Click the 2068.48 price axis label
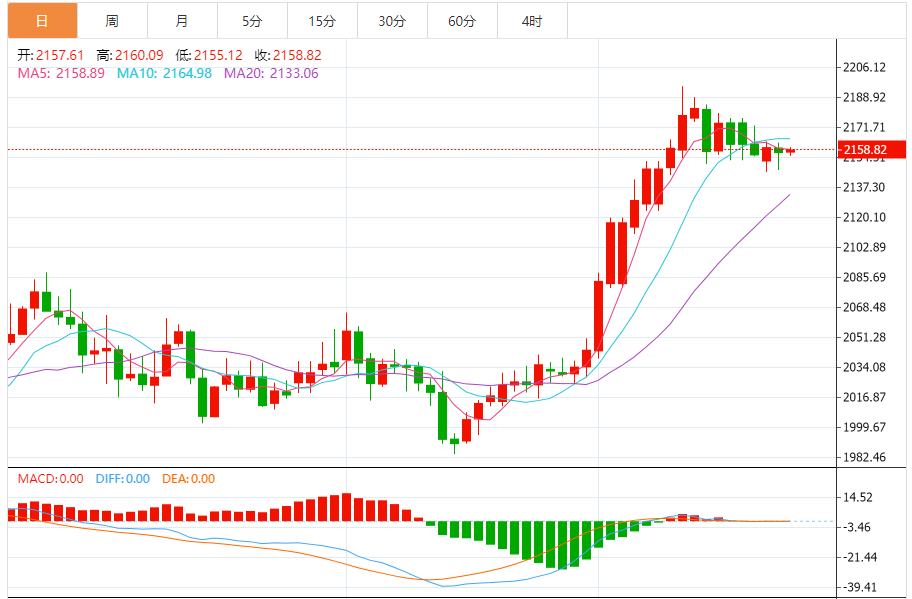 tap(864, 307)
